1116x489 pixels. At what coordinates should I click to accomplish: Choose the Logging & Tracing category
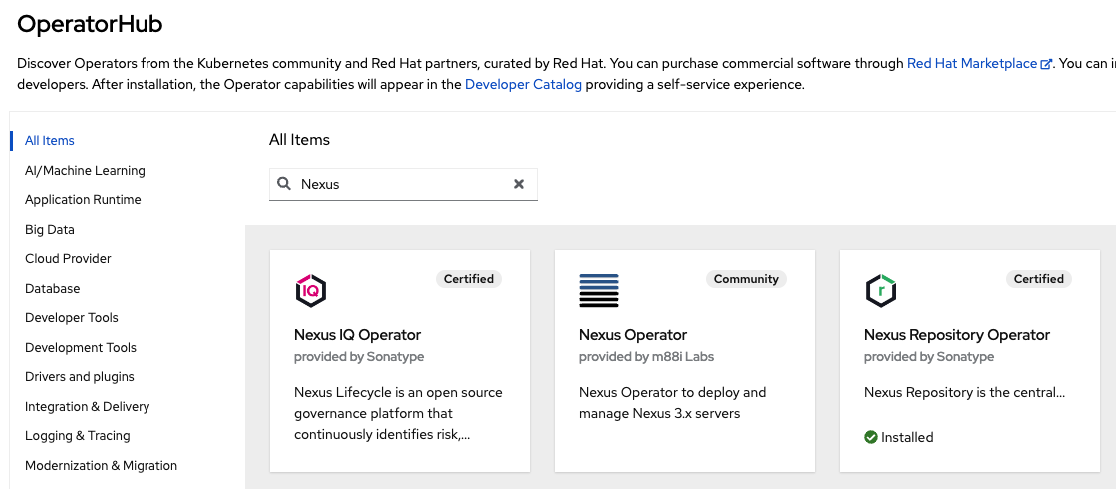pos(78,436)
